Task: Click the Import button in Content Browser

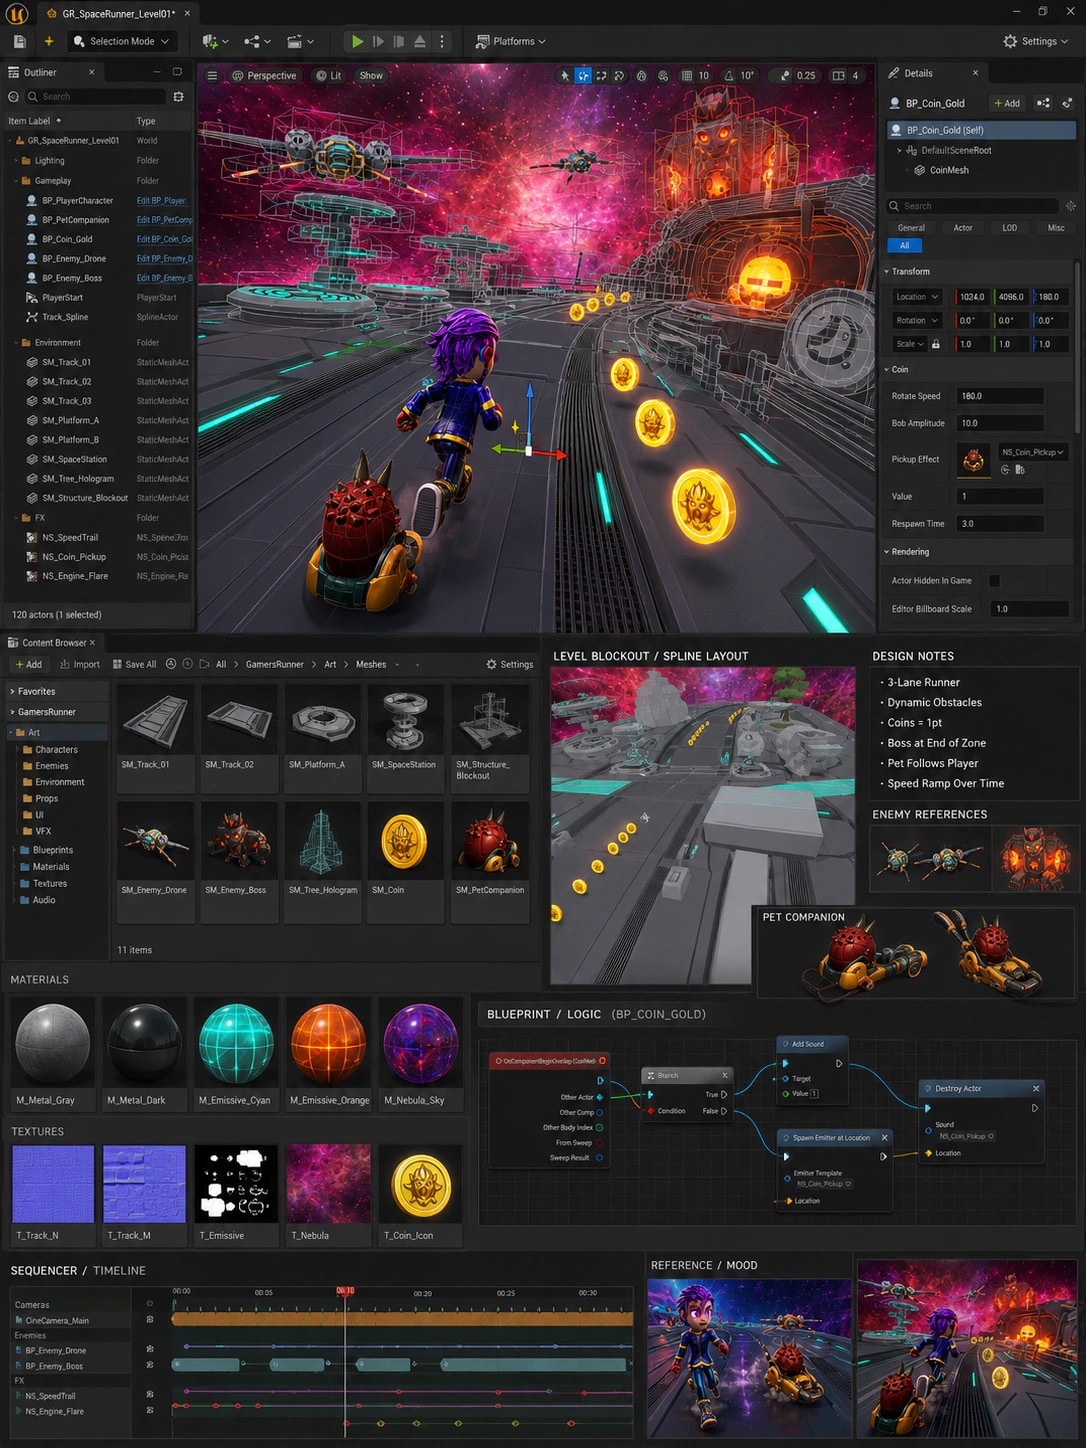Action: (x=80, y=665)
